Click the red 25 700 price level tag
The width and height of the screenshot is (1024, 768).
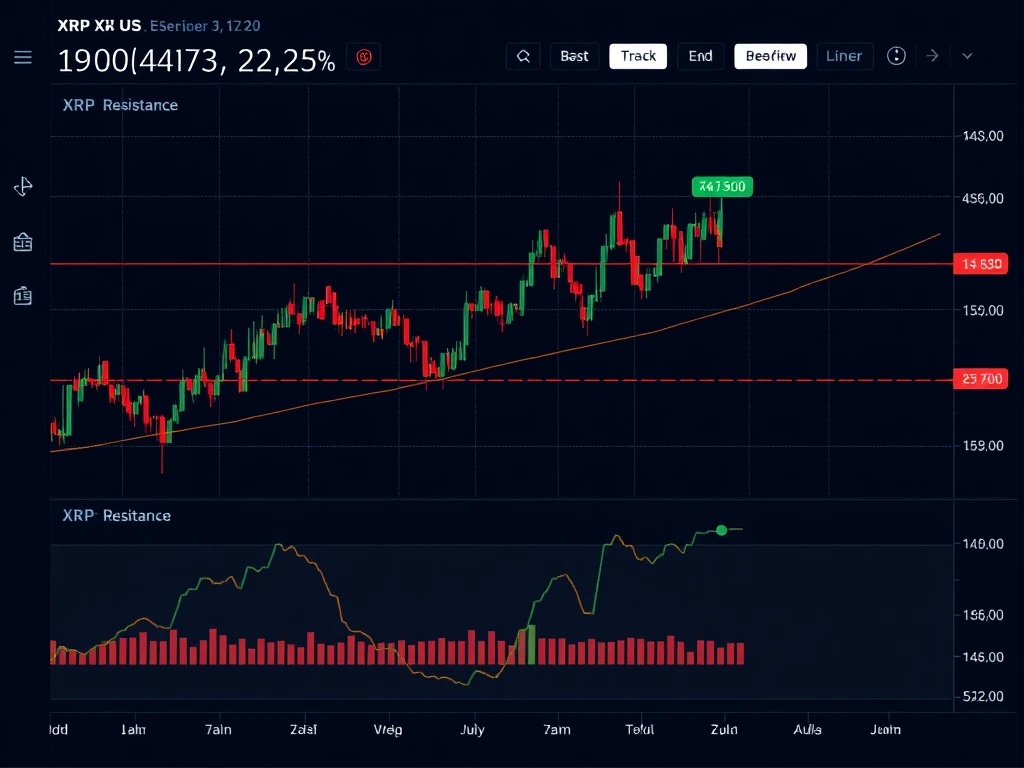(x=981, y=380)
